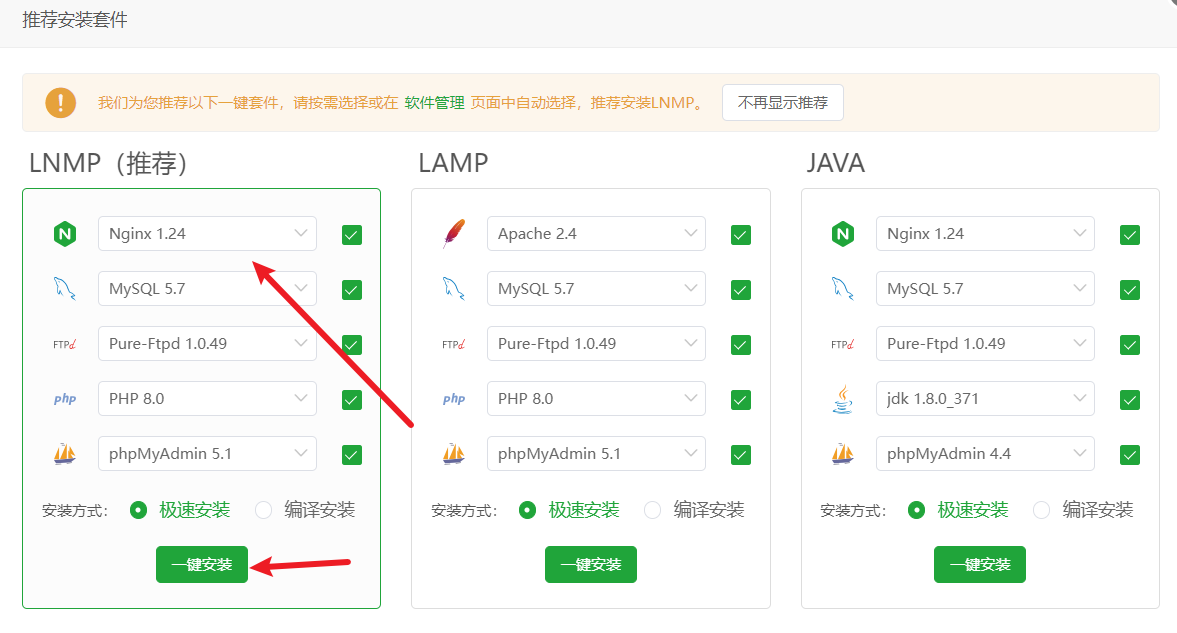
Task: Select 编译安装 radio in JAVA panel
Action: pyautogui.click(x=1041, y=511)
